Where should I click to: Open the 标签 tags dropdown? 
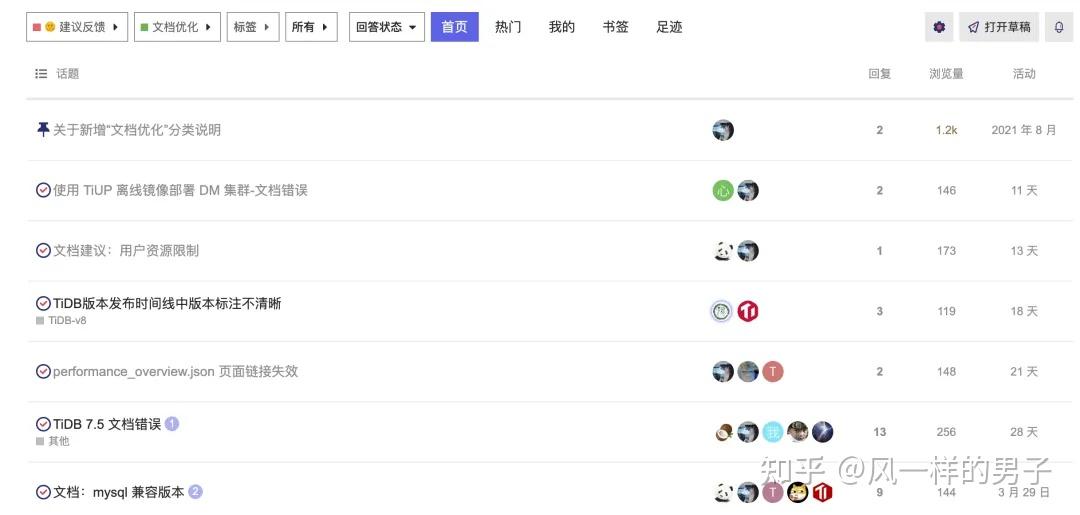(x=252, y=27)
